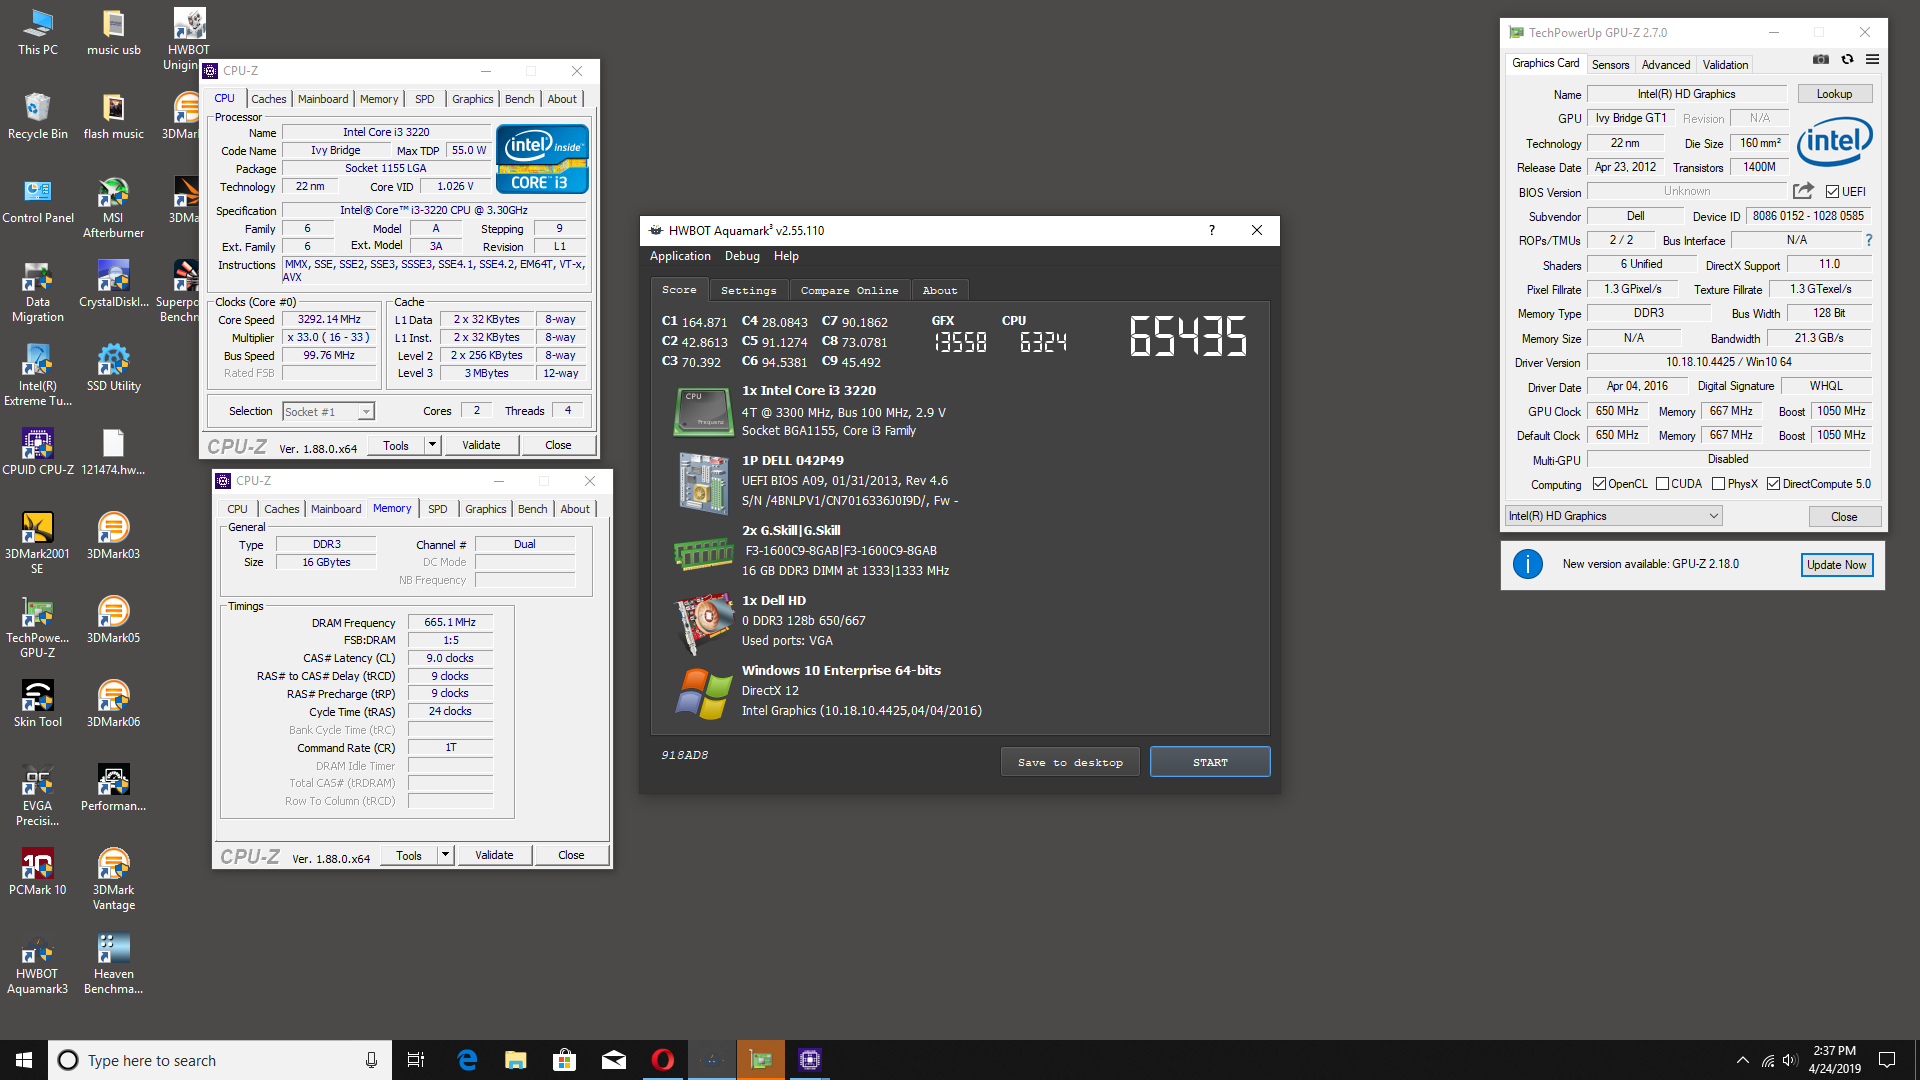Launch the 3DMark06 desktop icon
This screenshot has width=1920, height=1080.
click(x=114, y=703)
